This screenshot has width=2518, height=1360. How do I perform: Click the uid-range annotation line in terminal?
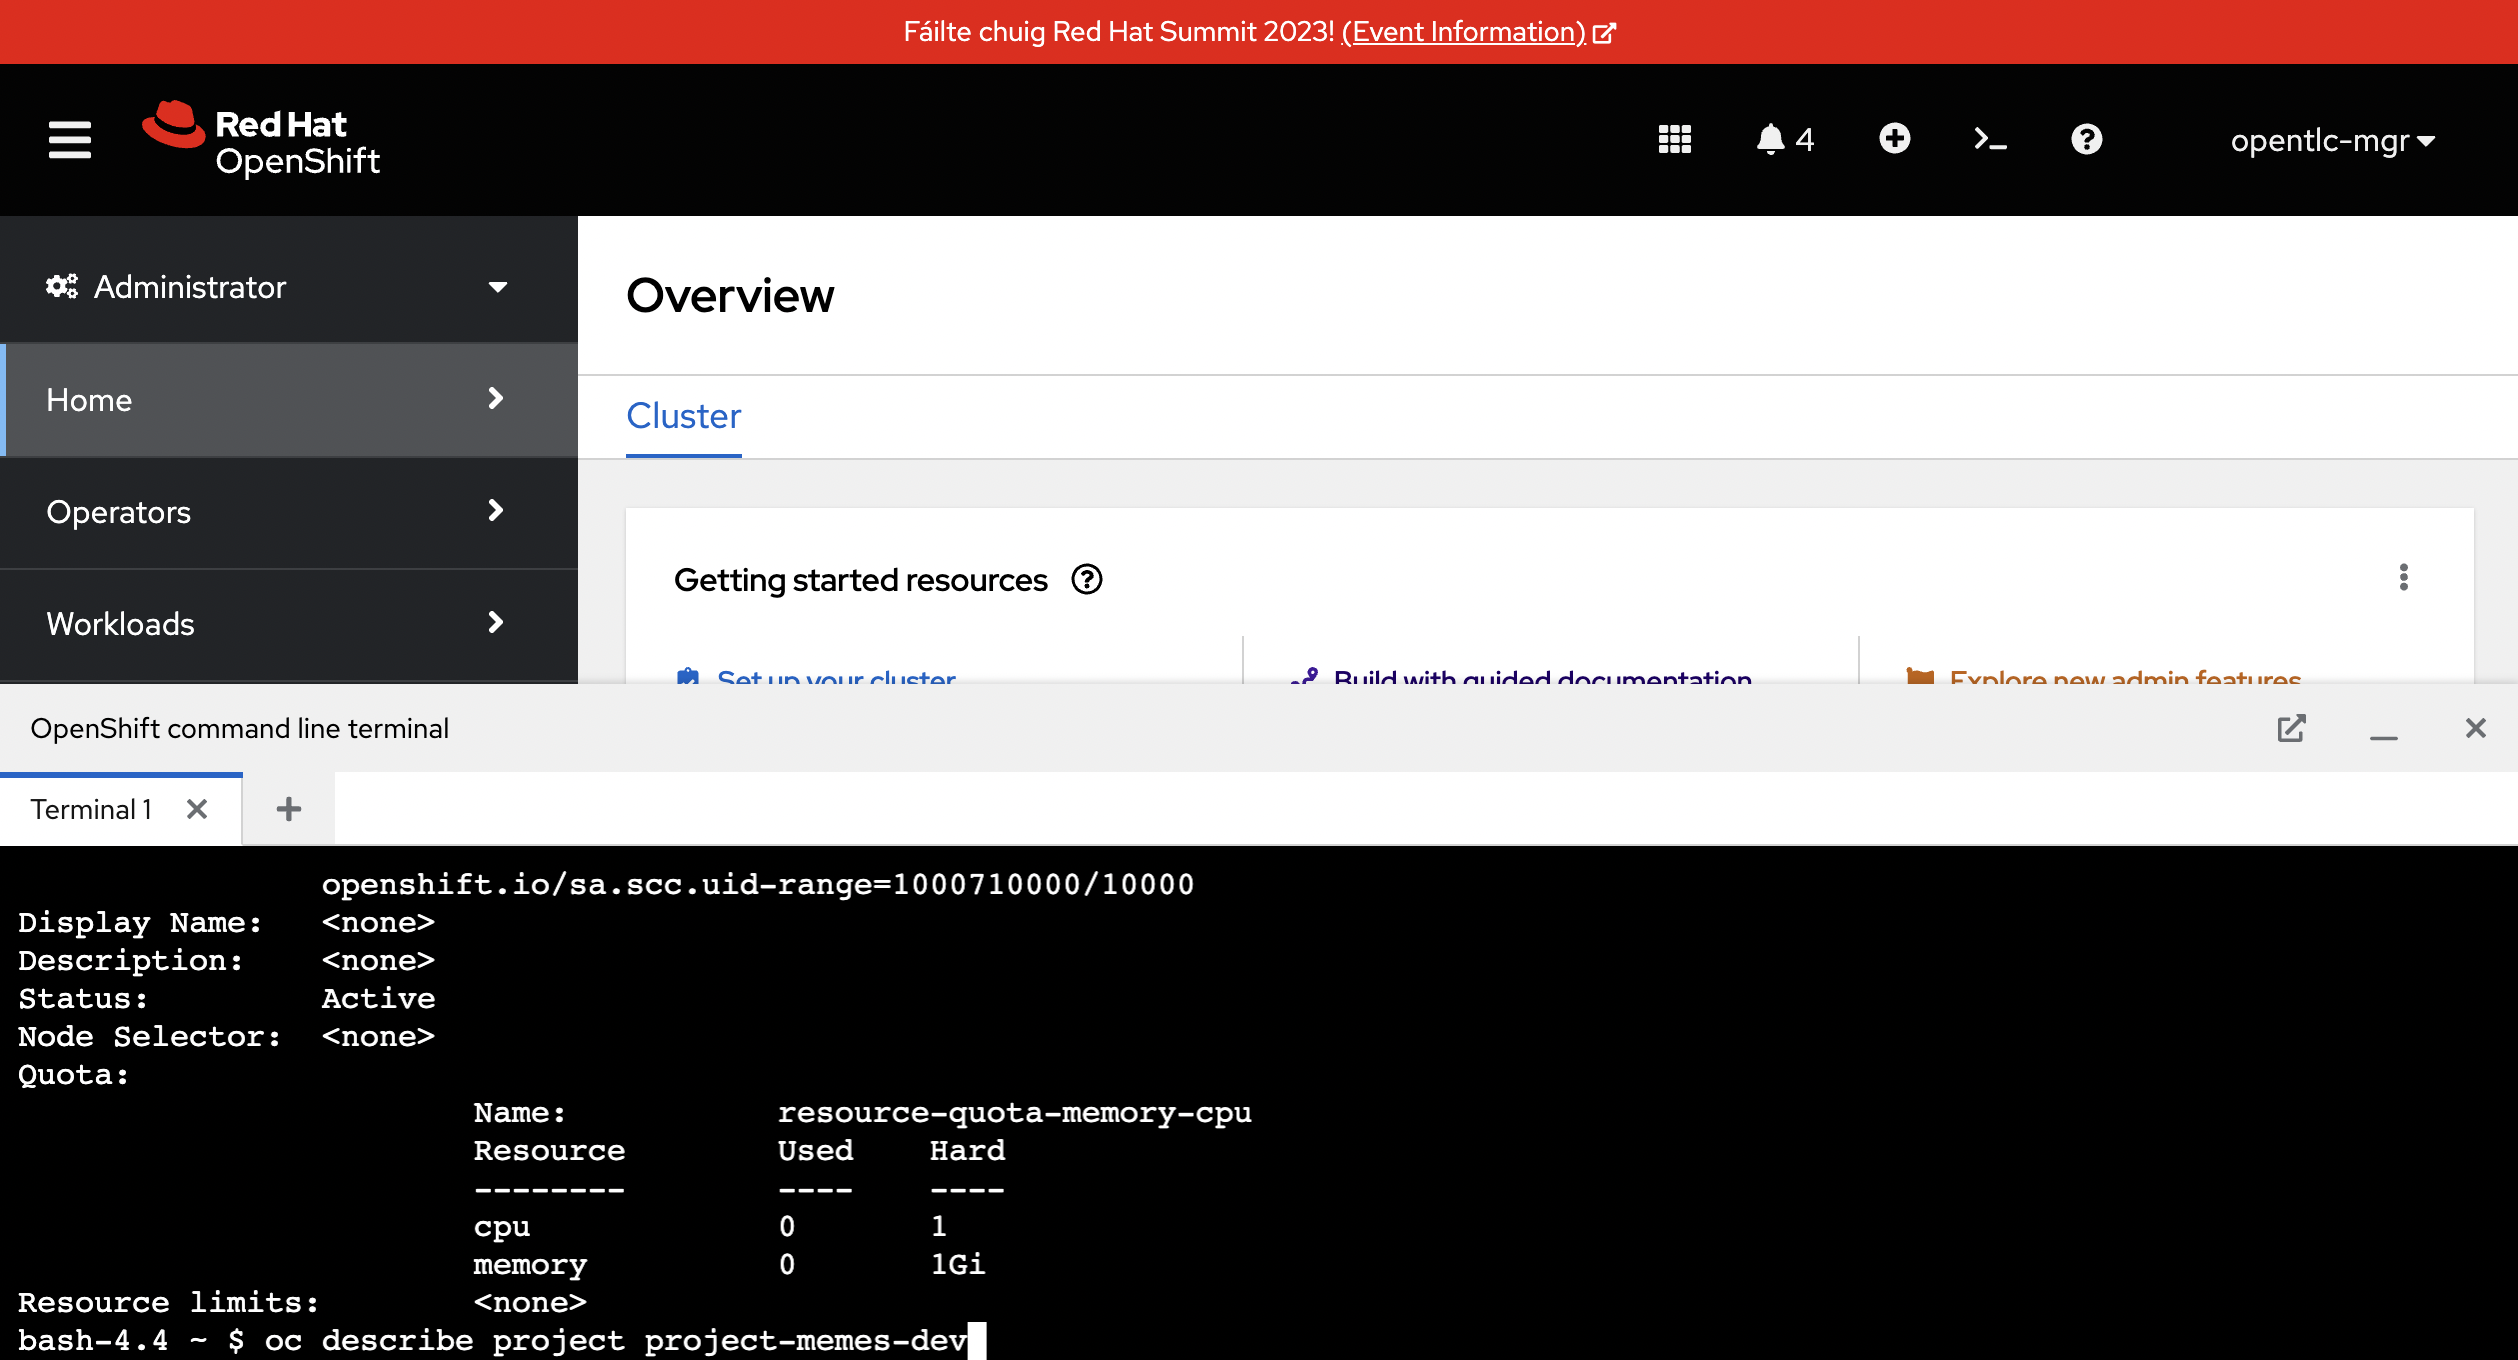(x=757, y=884)
